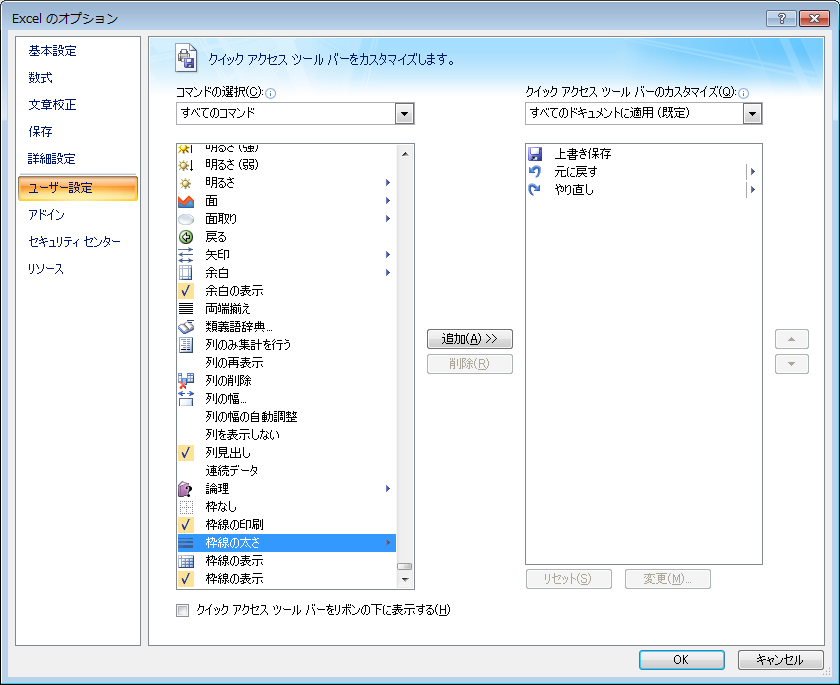Click info icon beside クイック アクセス ツール バーのカスタマイズ
840x685 pixels.
[743, 93]
